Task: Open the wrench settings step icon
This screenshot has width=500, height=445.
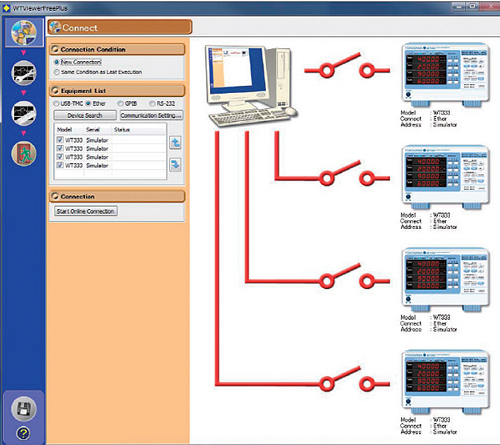Action: (23, 73)
